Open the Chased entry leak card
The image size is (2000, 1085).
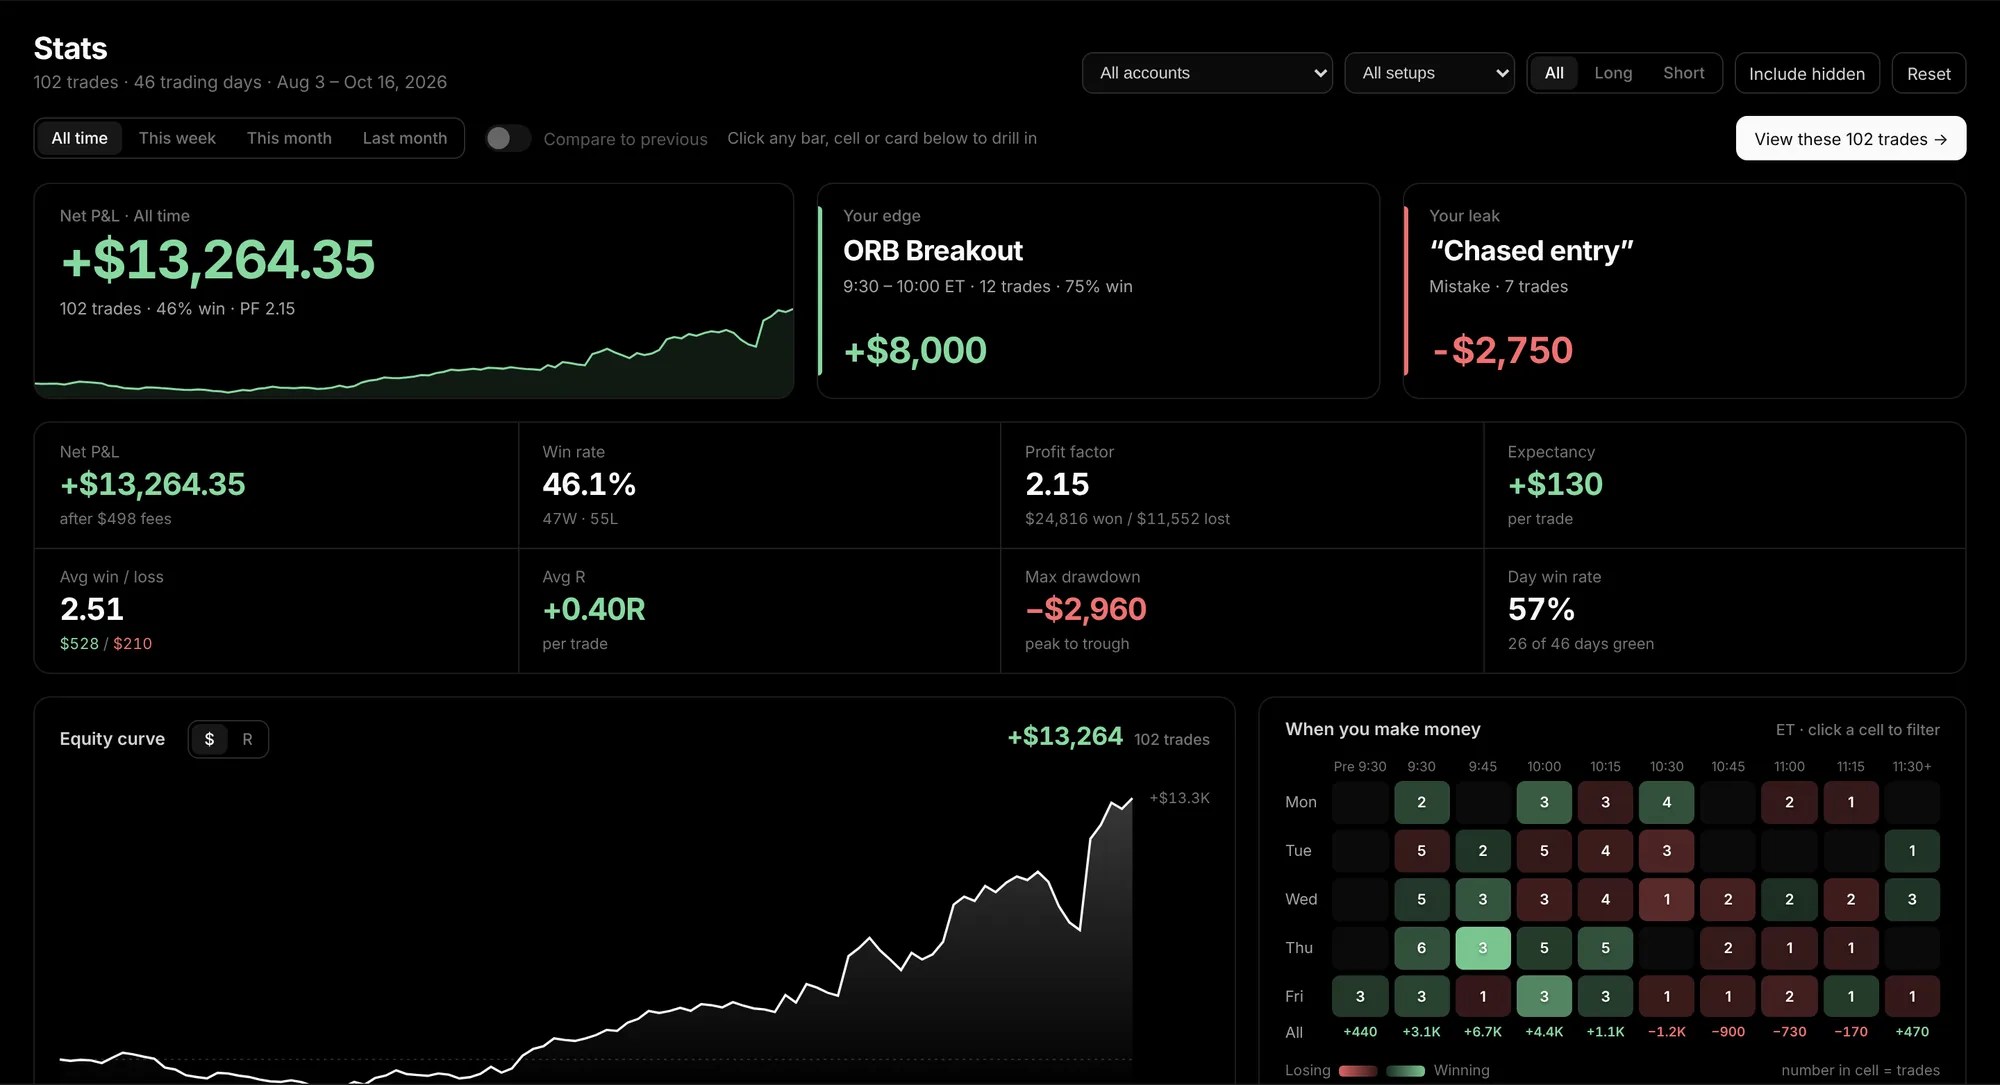(1684, 291)
